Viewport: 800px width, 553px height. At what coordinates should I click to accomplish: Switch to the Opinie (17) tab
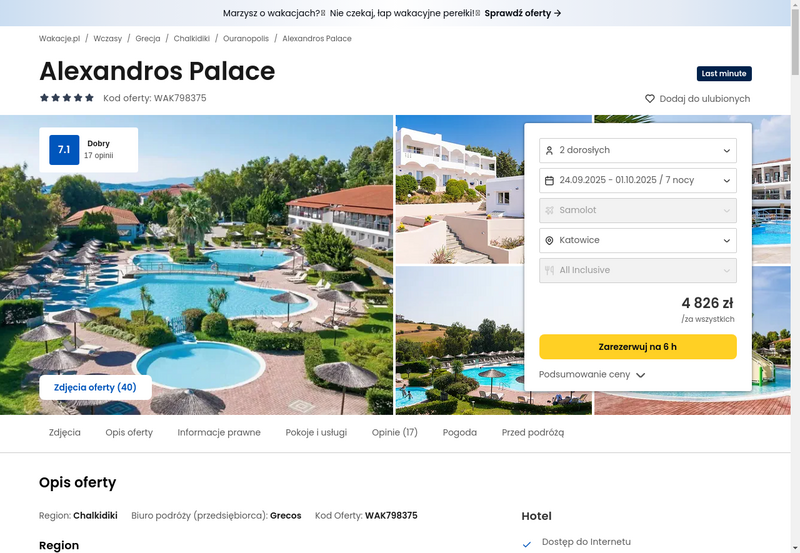394,432
